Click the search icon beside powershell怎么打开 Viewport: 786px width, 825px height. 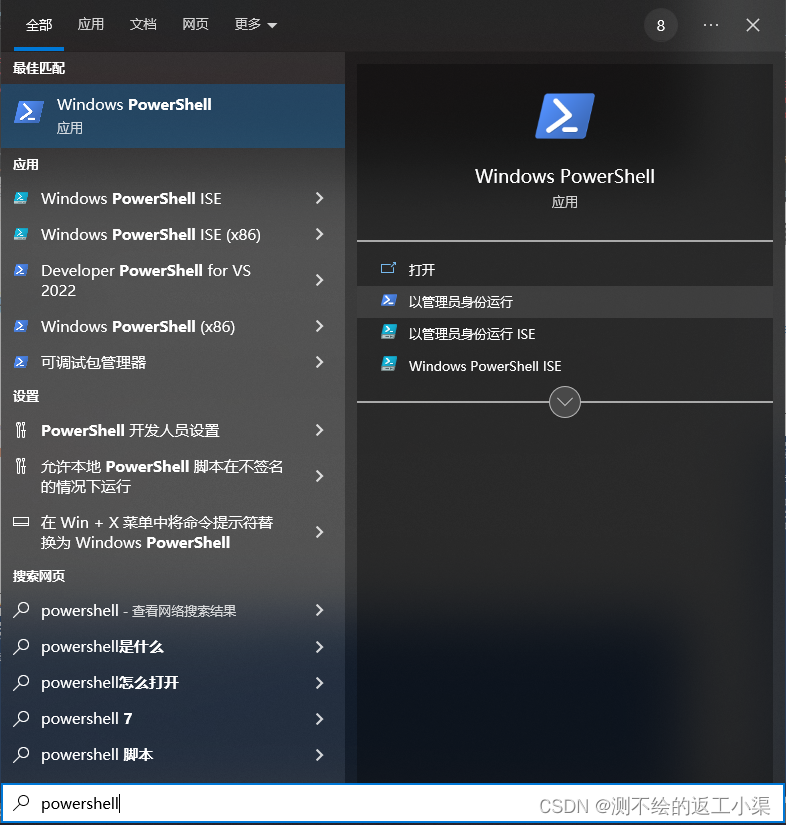pyautogui.click(x=21, y=682)
